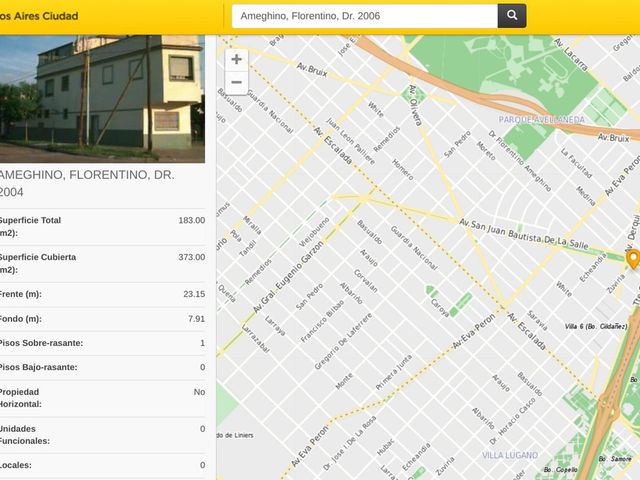
Task: Click the Parque Avellaneda map label
Action: (x=542, y=120)
